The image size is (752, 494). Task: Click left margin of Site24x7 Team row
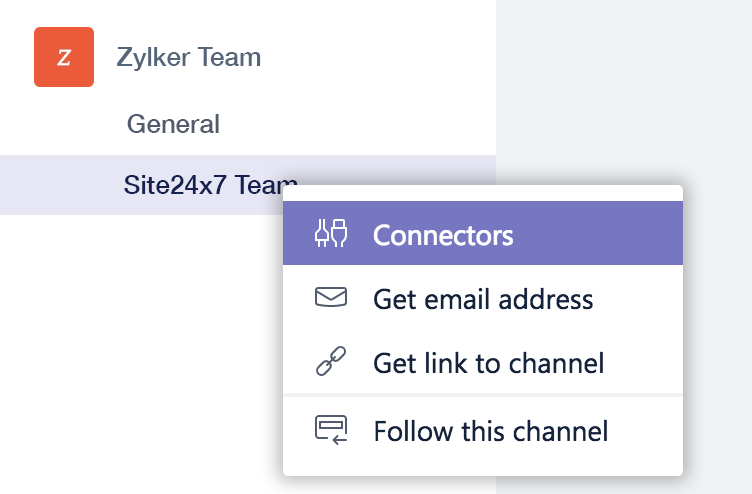point(50,185)
